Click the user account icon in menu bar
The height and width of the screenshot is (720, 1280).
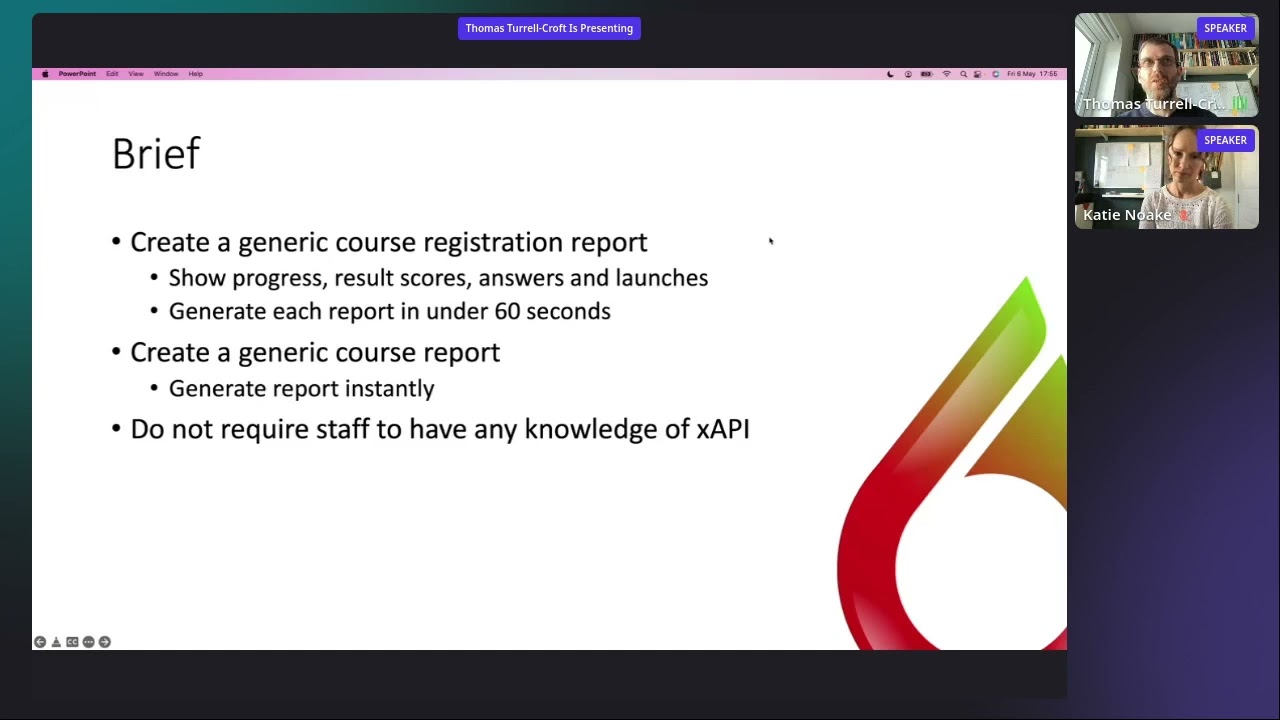pos(908,74)
